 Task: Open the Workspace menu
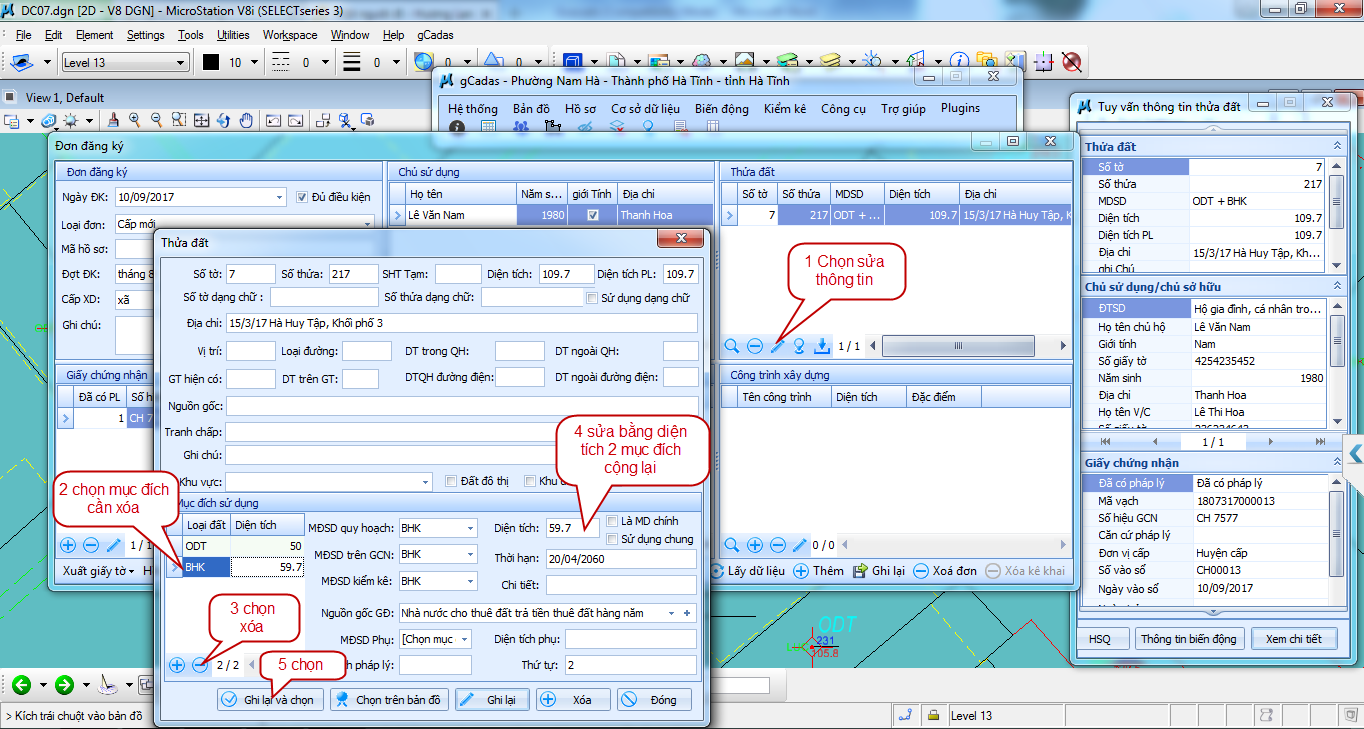click(x=290, y=35)
